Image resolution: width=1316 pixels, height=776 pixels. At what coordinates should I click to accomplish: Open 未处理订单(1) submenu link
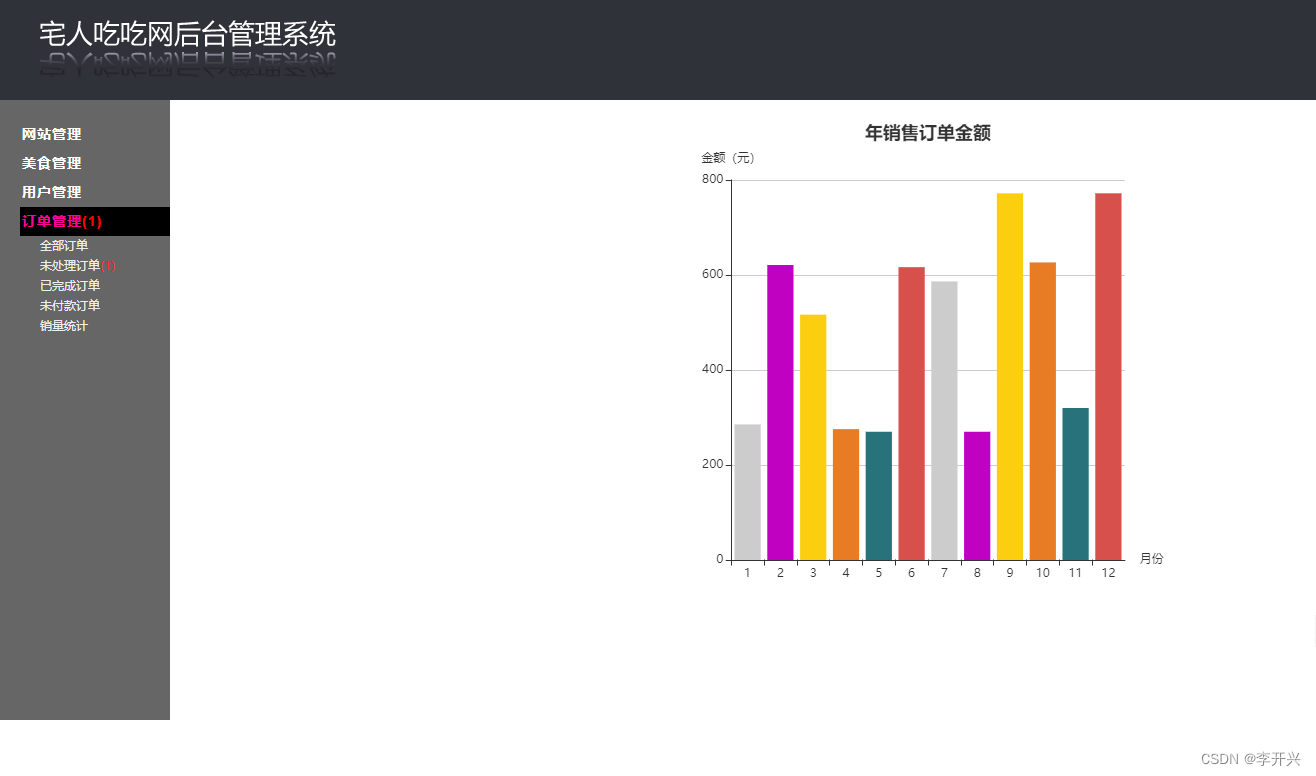pyautogui.click(x=78, y=265)
